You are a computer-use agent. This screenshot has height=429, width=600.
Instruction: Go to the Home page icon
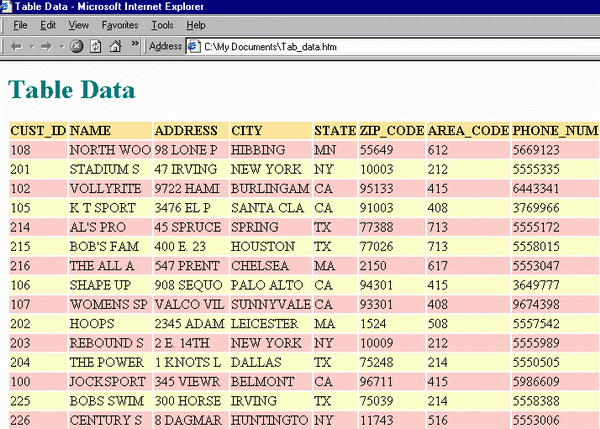click(x=115, y=46)
